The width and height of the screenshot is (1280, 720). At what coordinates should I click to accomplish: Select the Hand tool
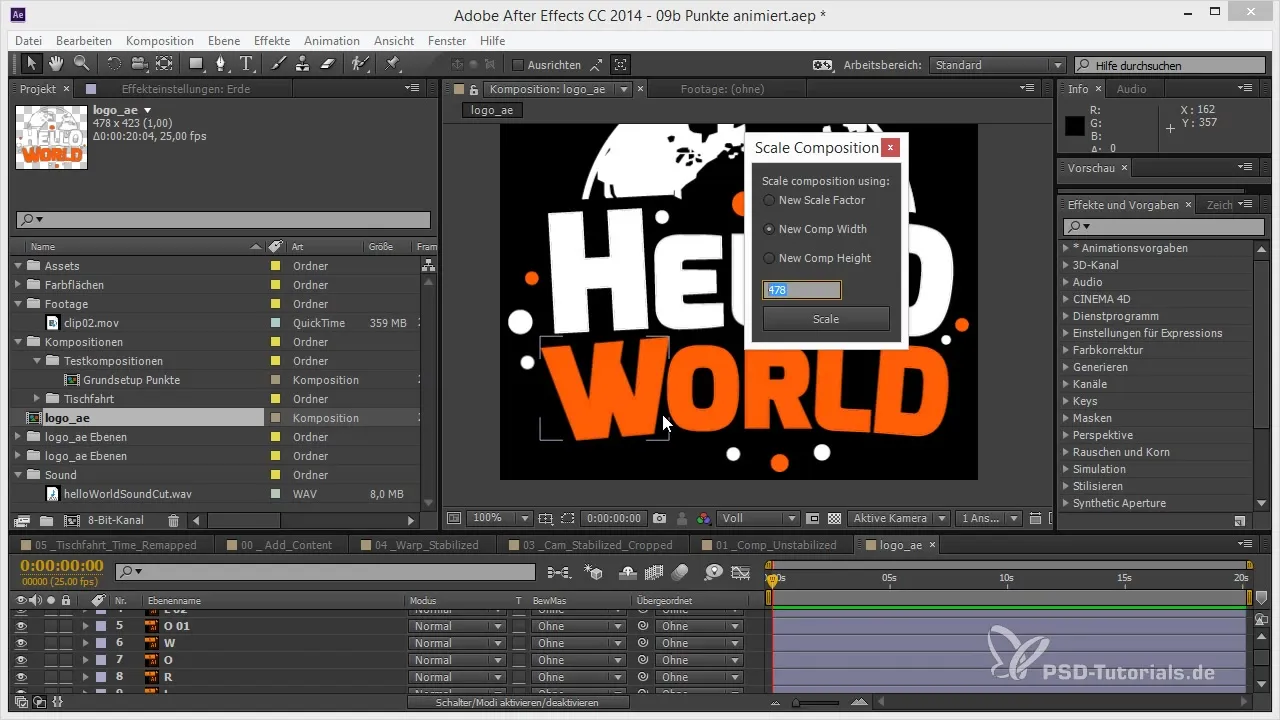tap(57, 64)
